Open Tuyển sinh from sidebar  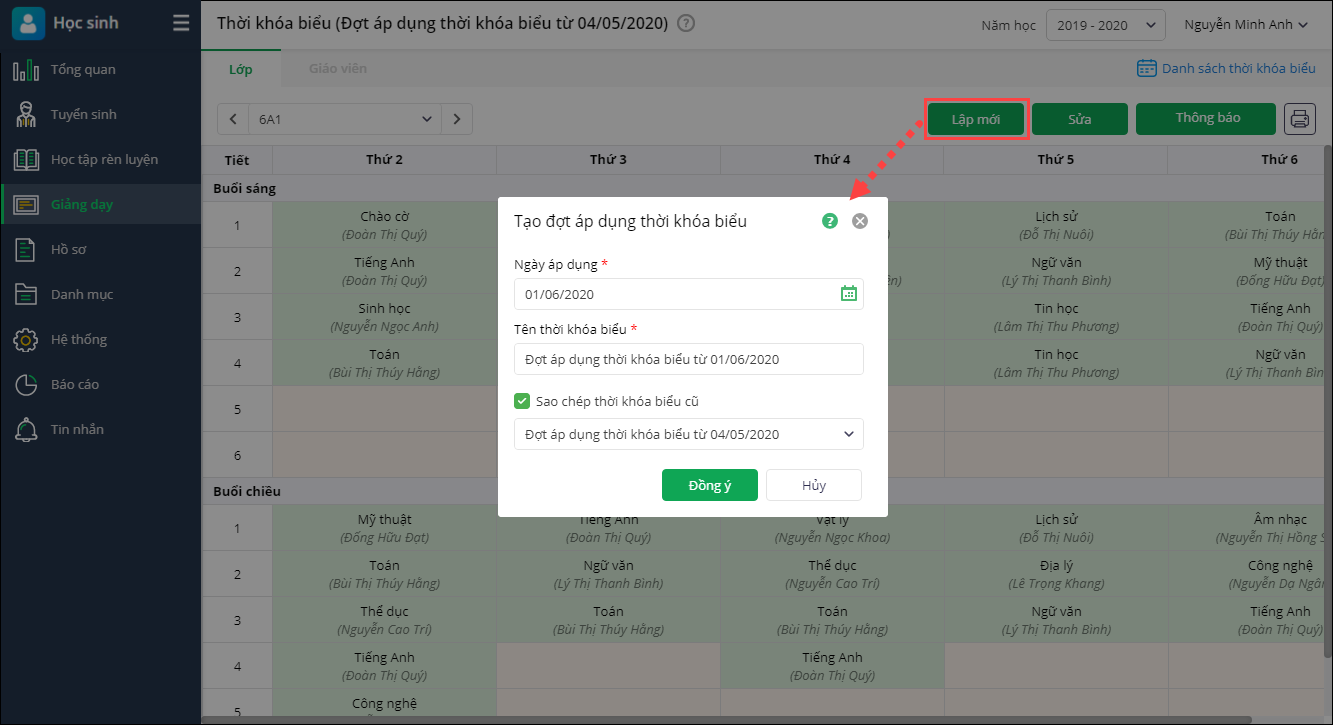tap(83, 114)
